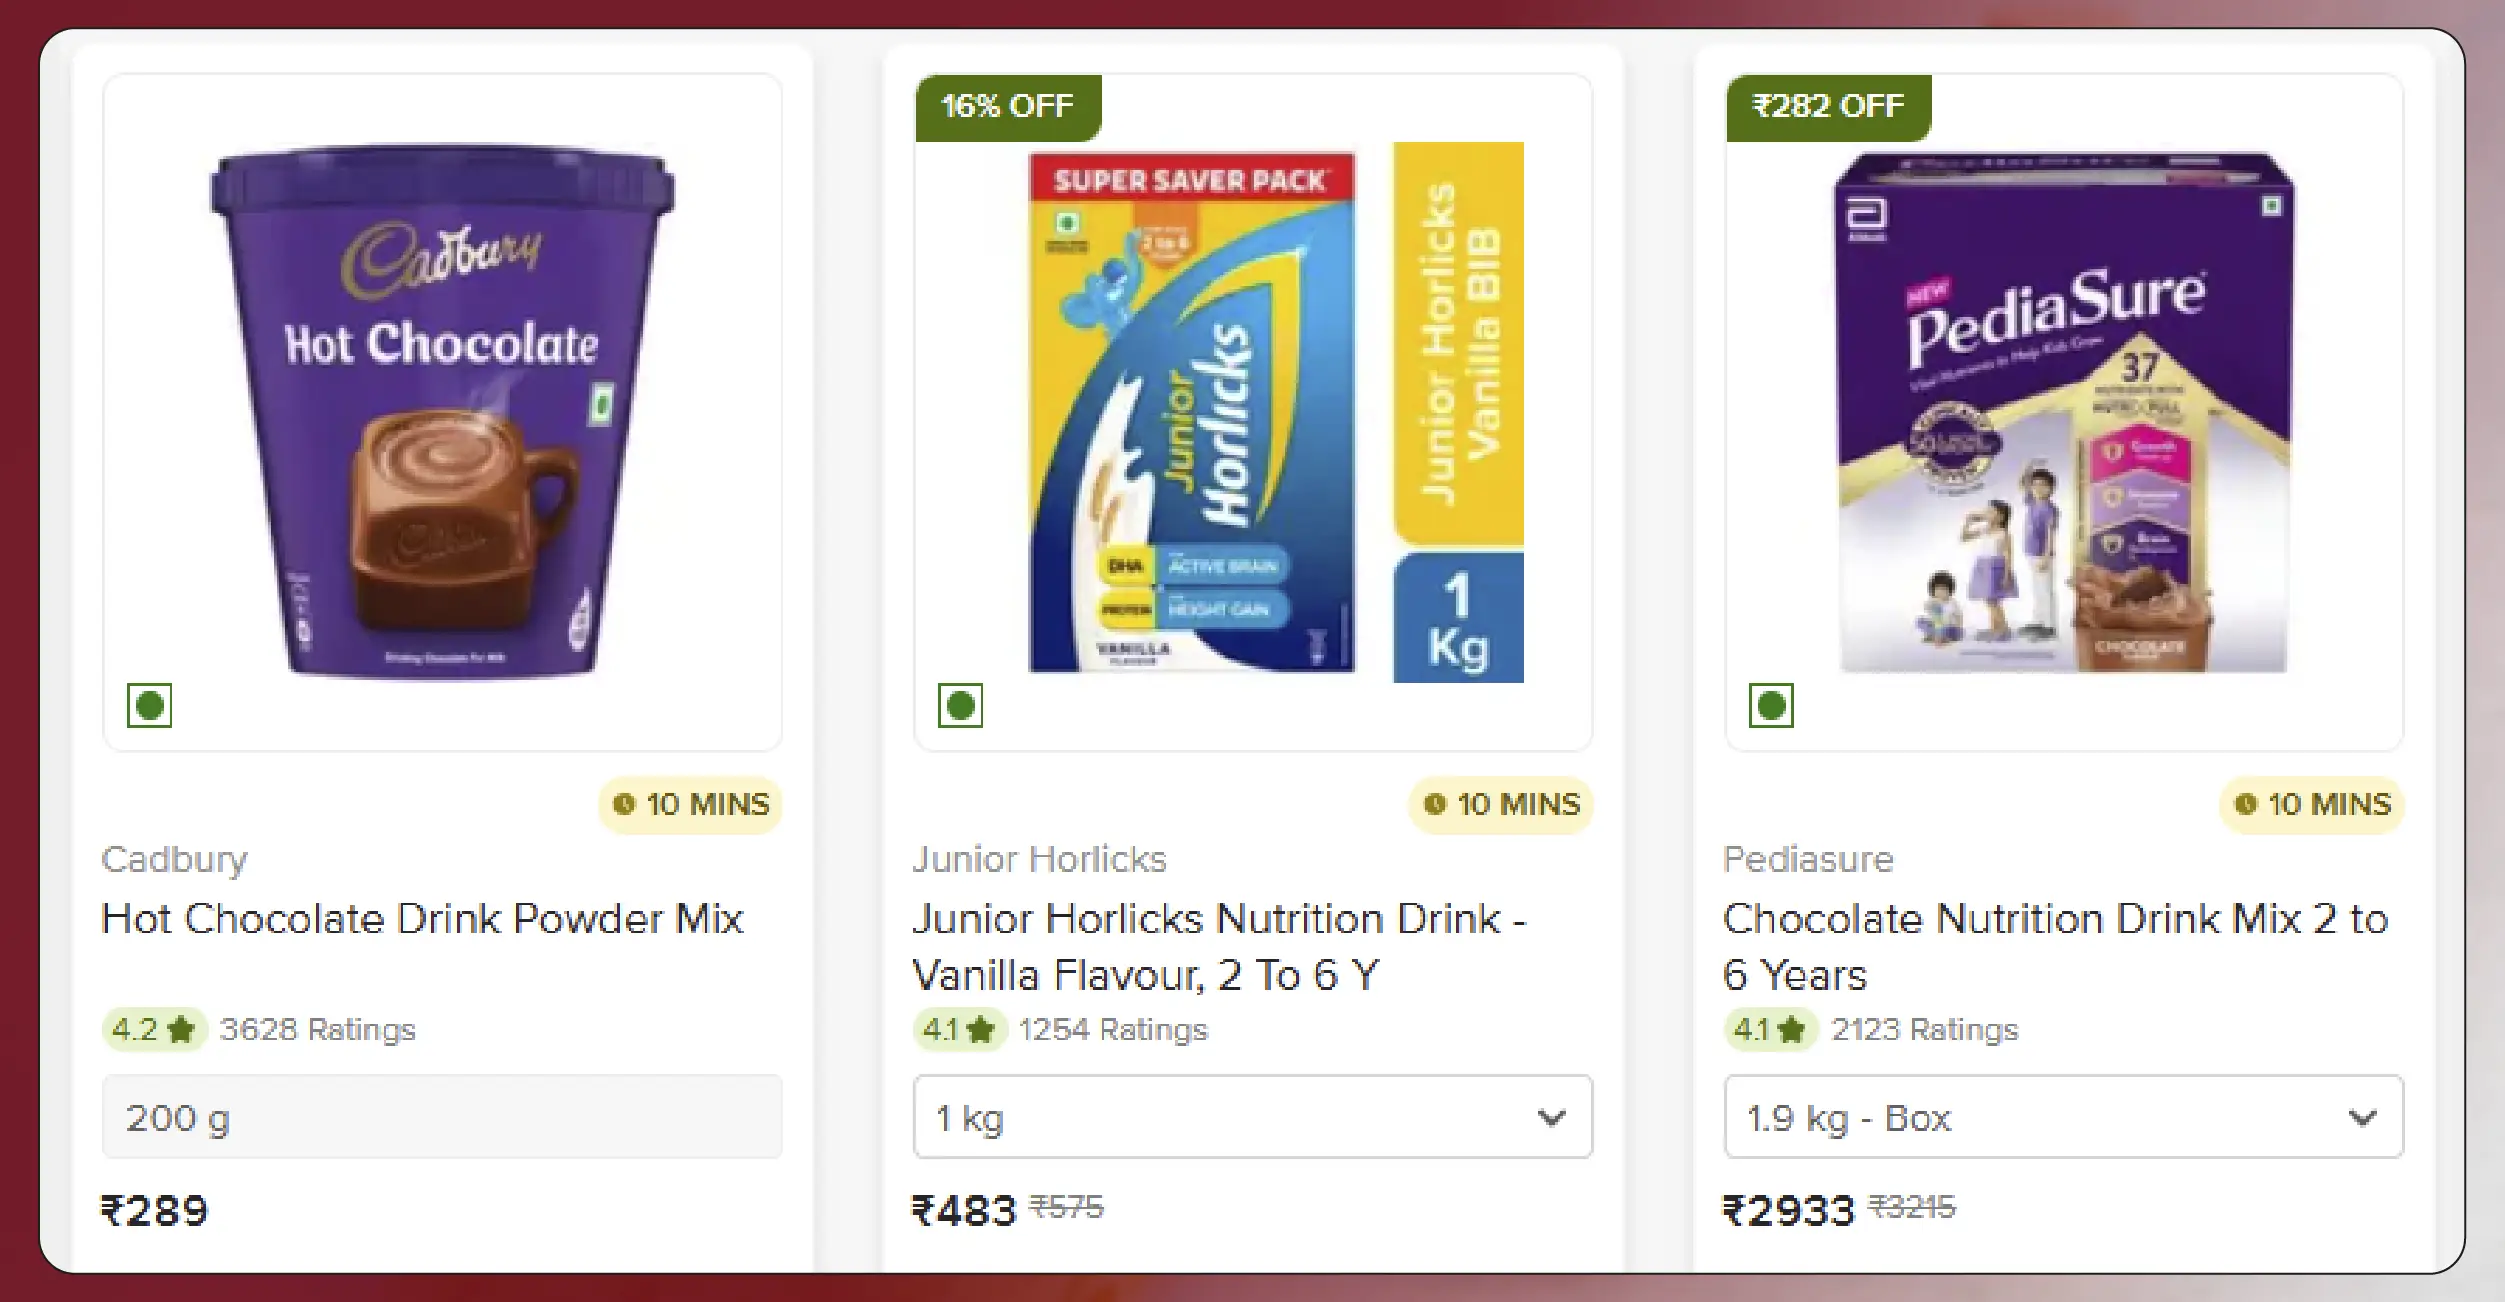This screenshot has width=2505, height=1302.
Task: Open the 1.9 kg - Box quantity dropdown
Action: (x=2063, y=1117)
